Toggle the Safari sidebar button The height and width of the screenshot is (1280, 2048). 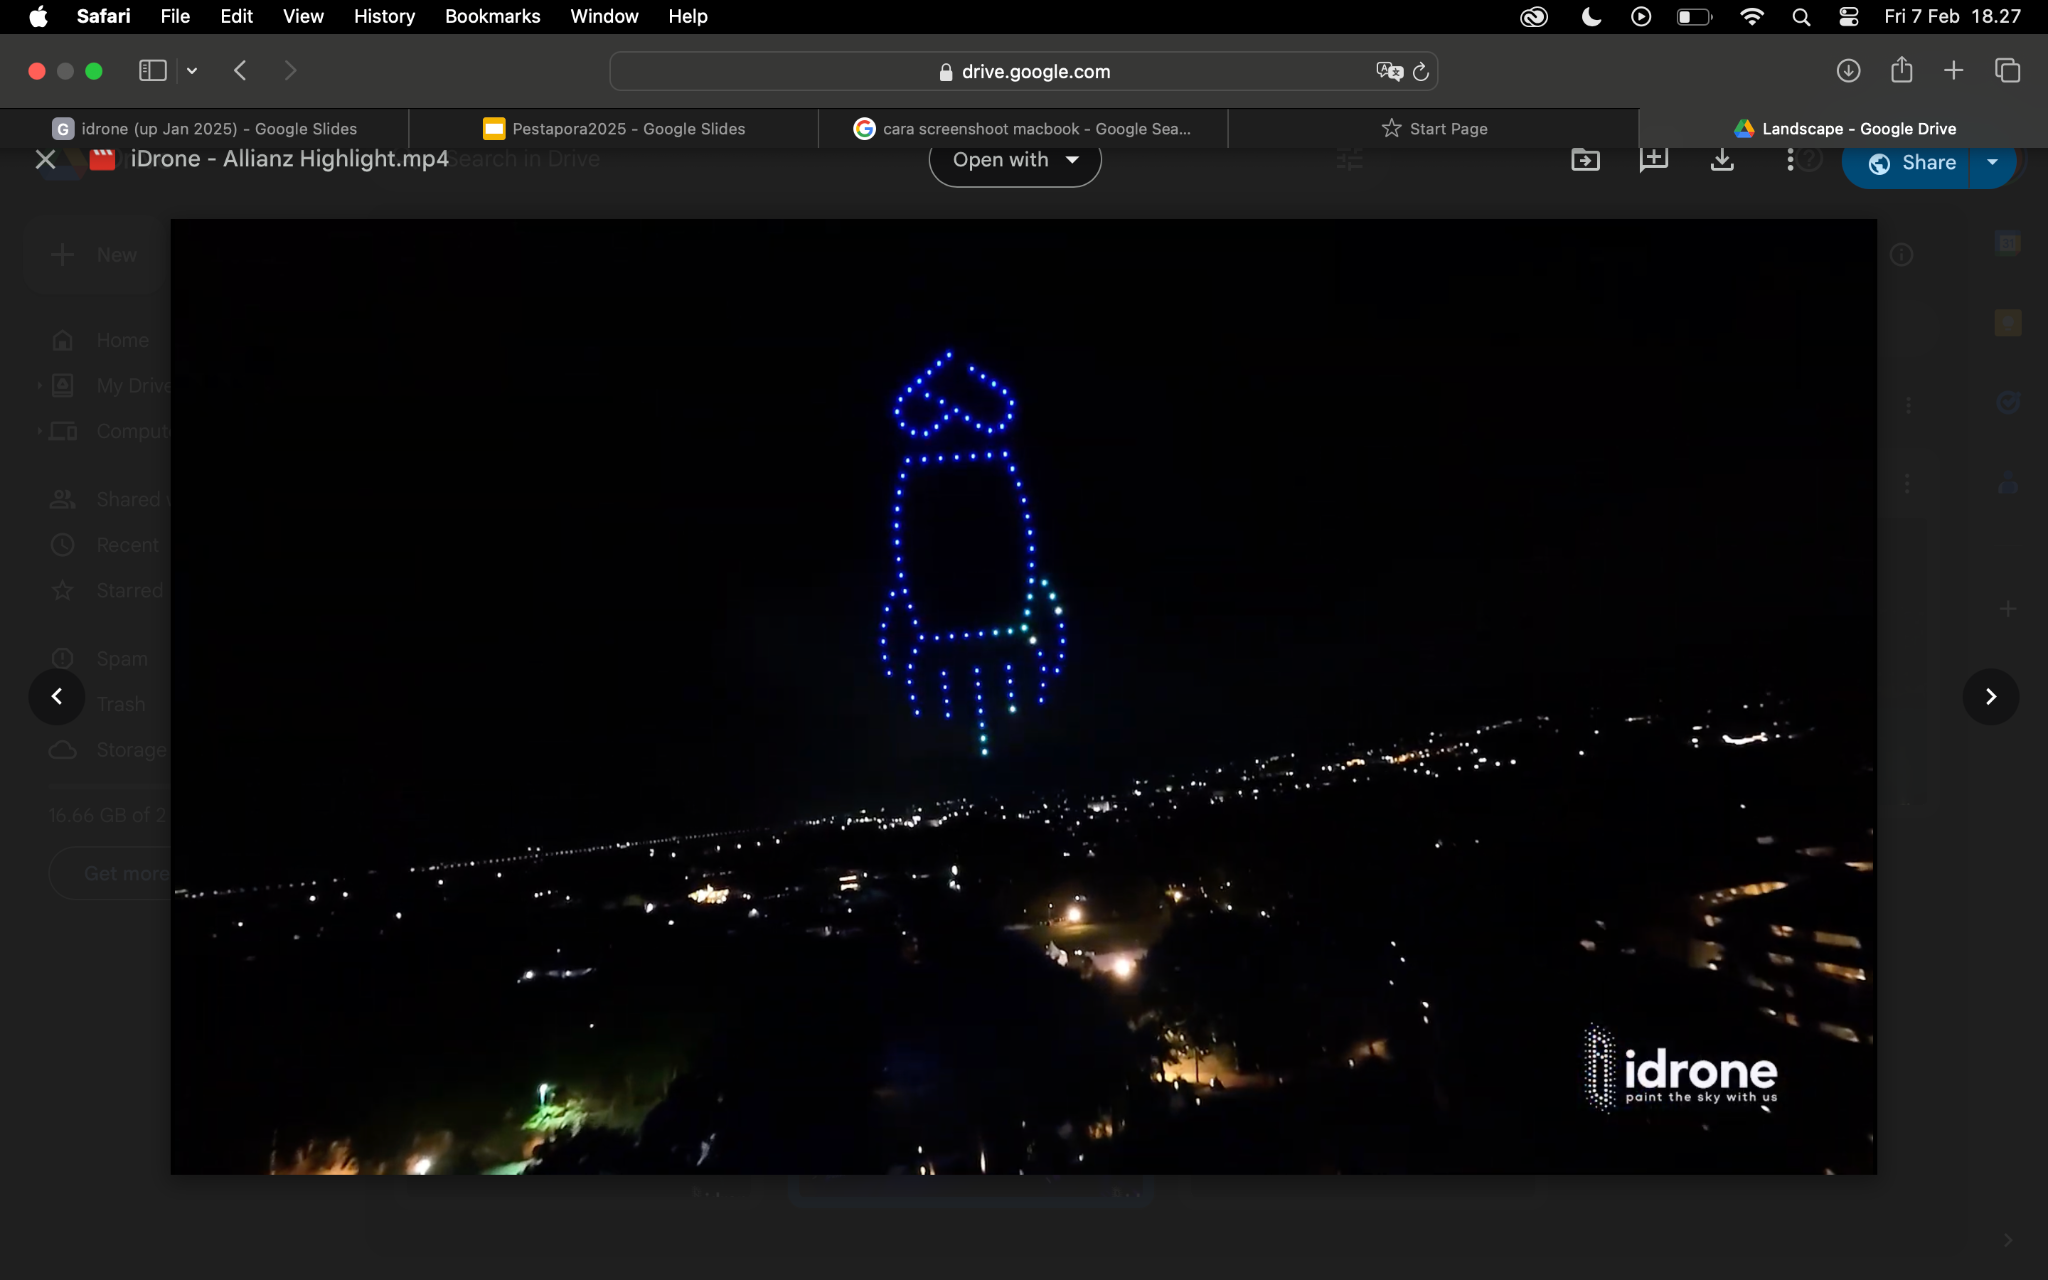(152, 71)
